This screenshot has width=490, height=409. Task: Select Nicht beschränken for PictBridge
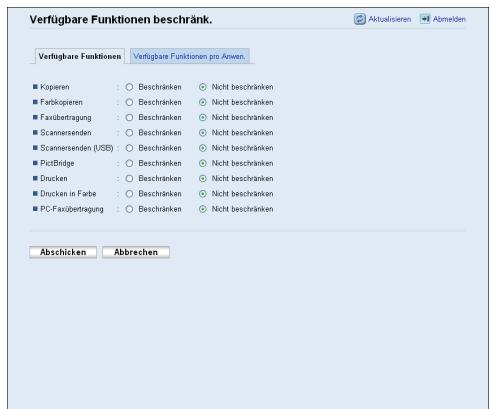[203, 163]
